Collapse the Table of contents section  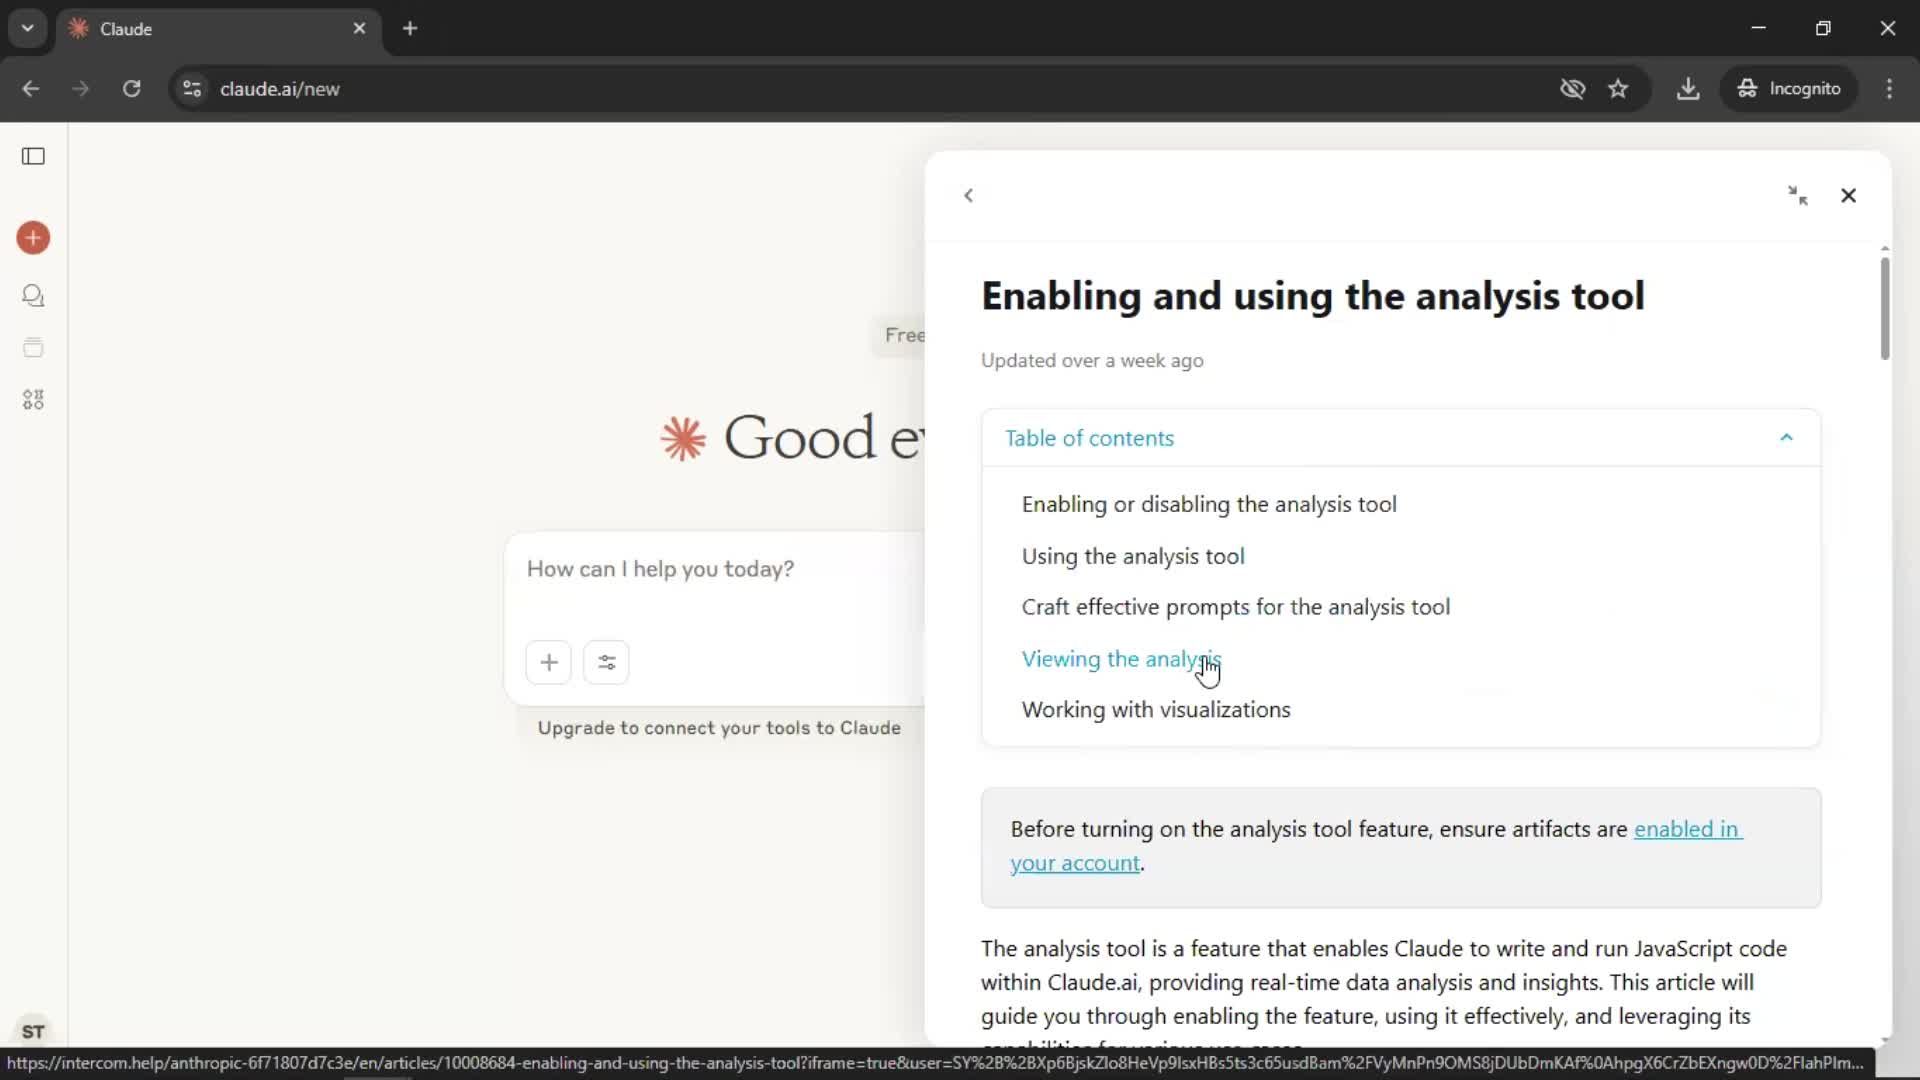point(1786,438)
